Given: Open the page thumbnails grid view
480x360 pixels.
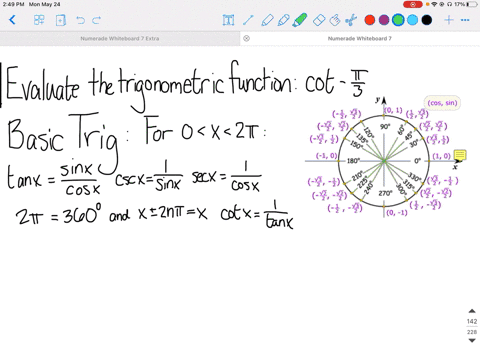Looking at the screenshot, I should tap(39, 20).
